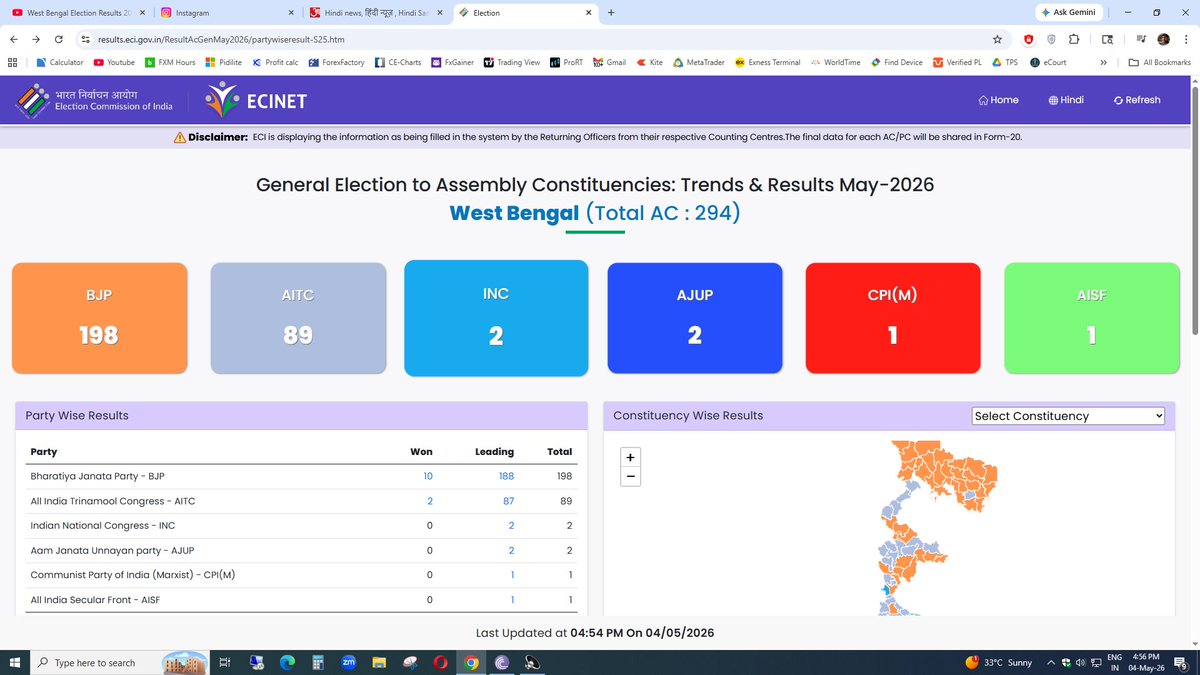
Task: Open the Kite bookmark
Action: coord(650,62)
